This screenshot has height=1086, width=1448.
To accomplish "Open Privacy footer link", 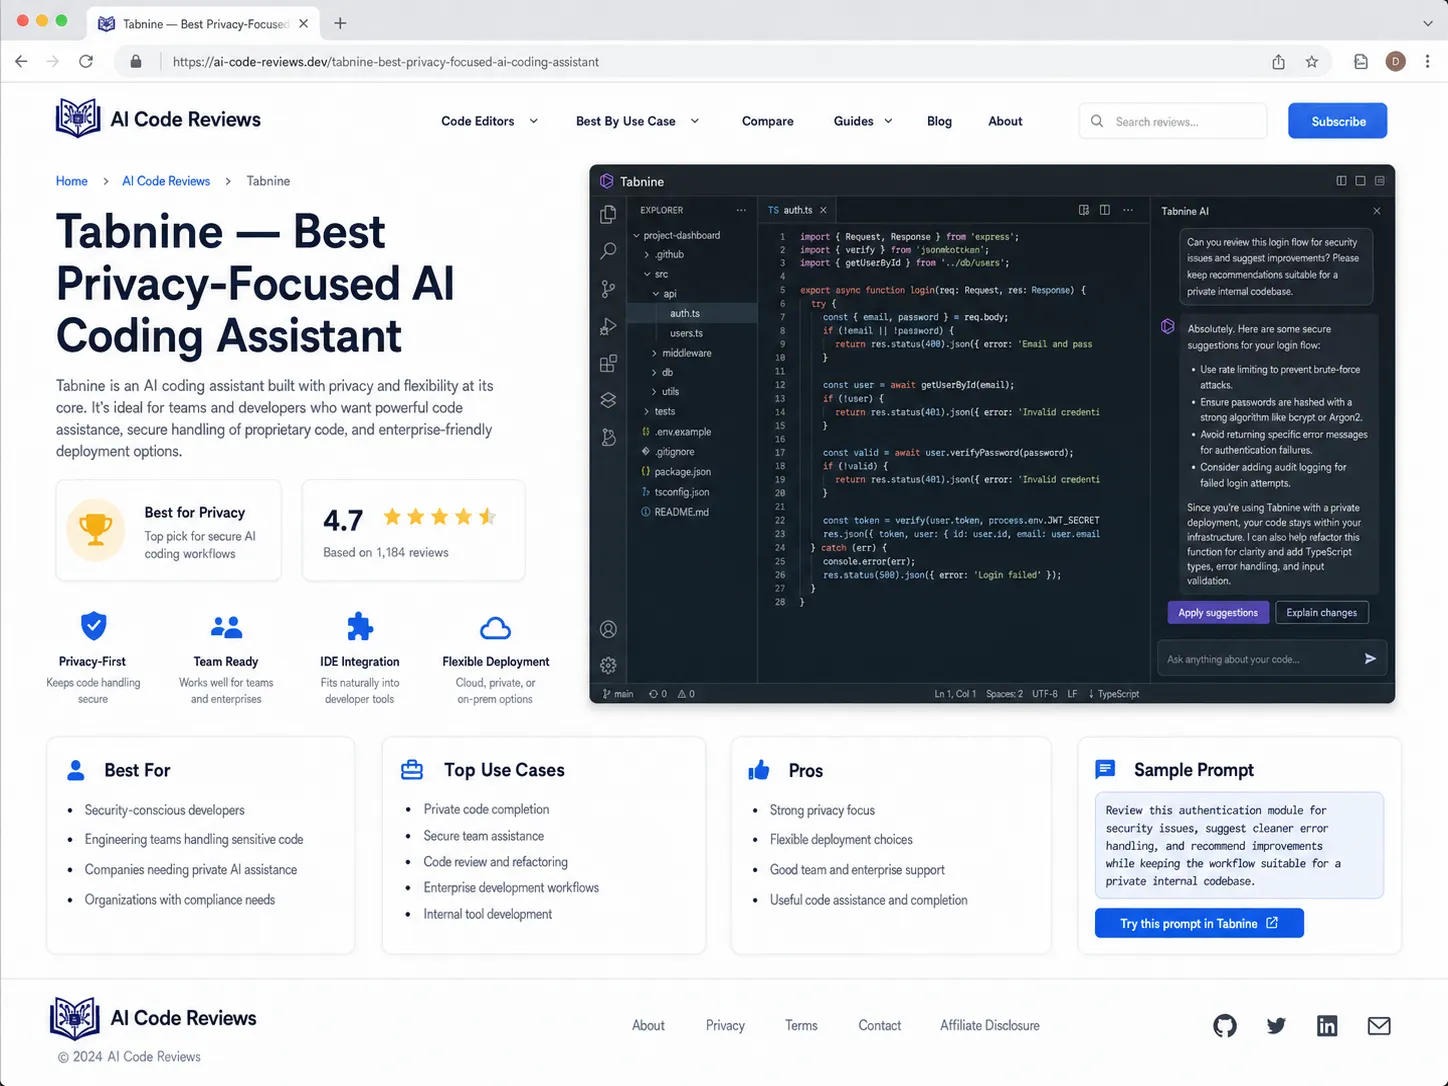I will pyautogui.click(x=725, y=1026).
